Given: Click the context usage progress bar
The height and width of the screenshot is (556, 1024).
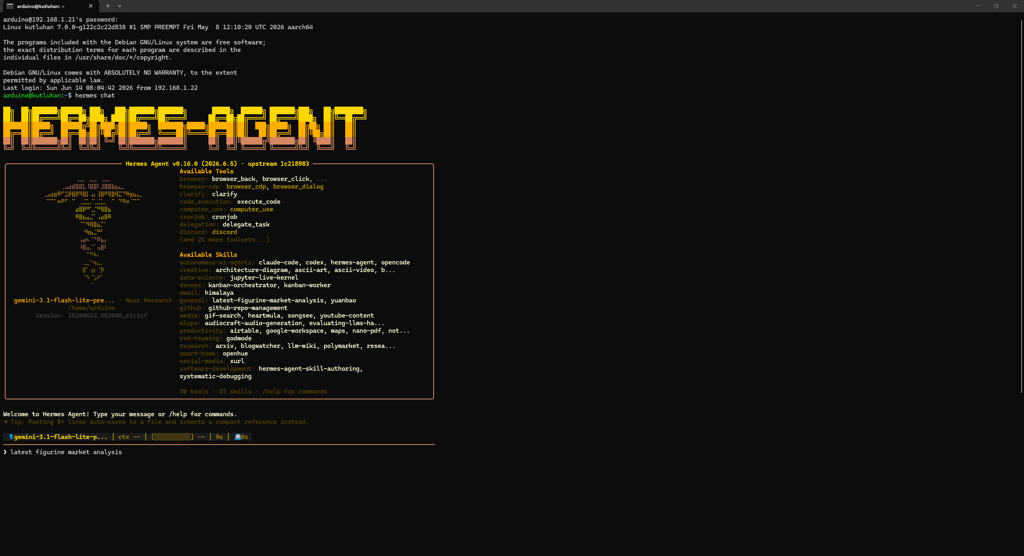Looking at the screenshot, I should click(x=172, y=437).
